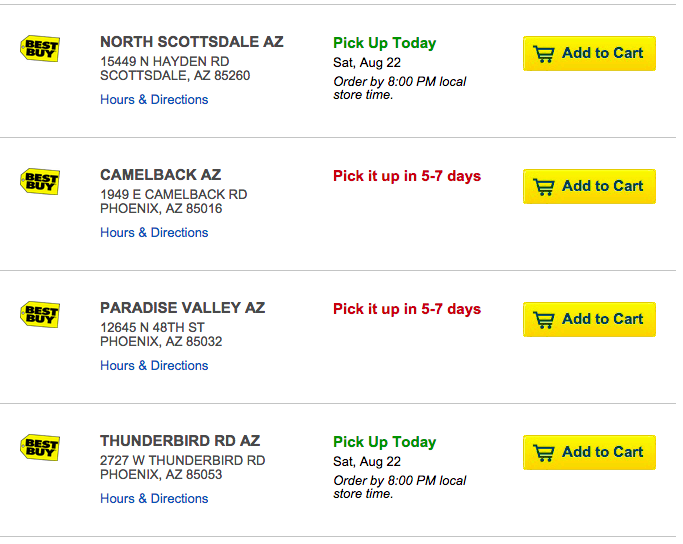The image size is (683, 544).
Task: Click cart icon in North Scottsdale button
Action: pyautogui.click(x=544, y=54)
